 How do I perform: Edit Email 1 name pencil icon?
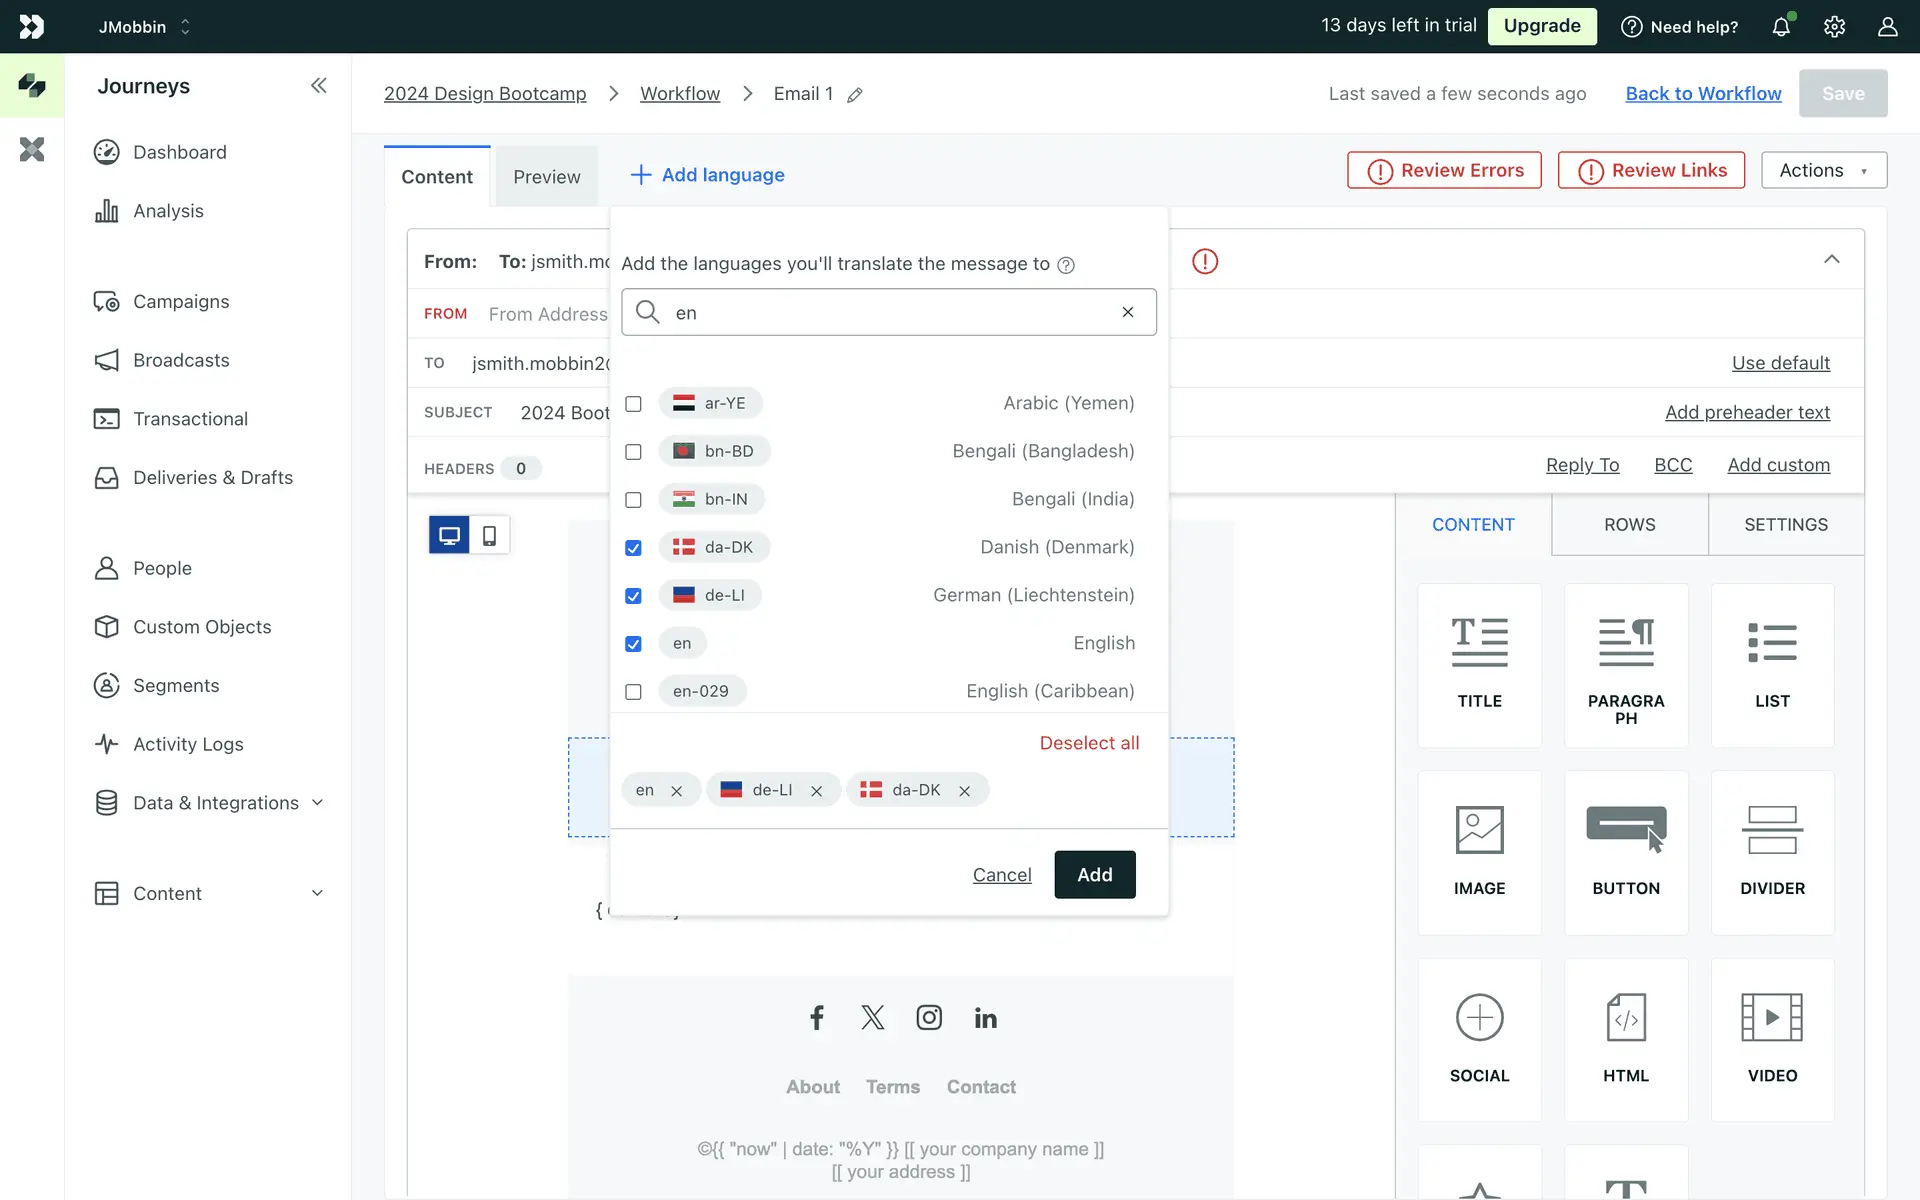(855, 95)
